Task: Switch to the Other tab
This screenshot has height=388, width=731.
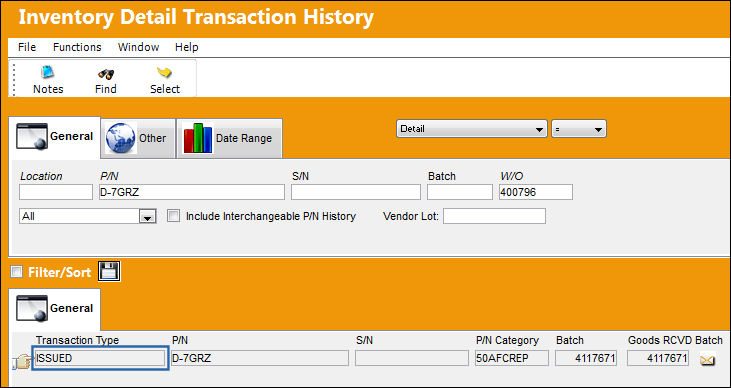Action: point(138,138)
